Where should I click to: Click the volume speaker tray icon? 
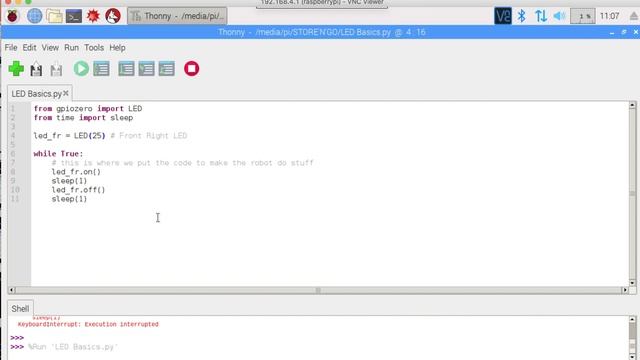[559, 16]
